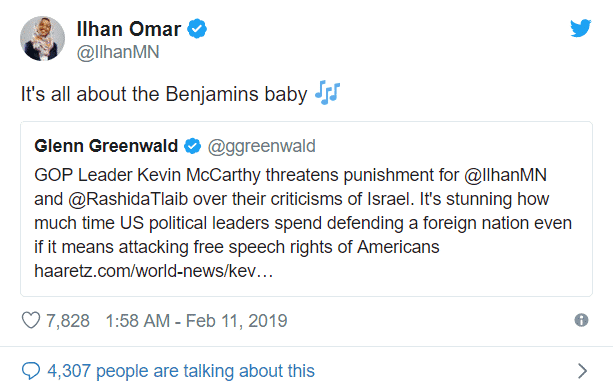Open the 1:58 AM - Feb 11, 2019 timestamp
This screenshot has width=613, height=387.
[x=197, y=321]
